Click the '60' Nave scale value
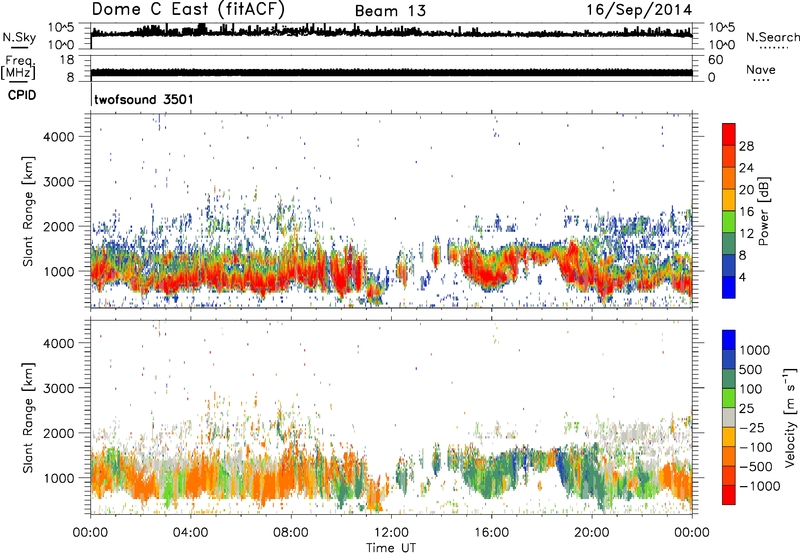The height and width of the screenshot is (554, 800). pos(715,60)
